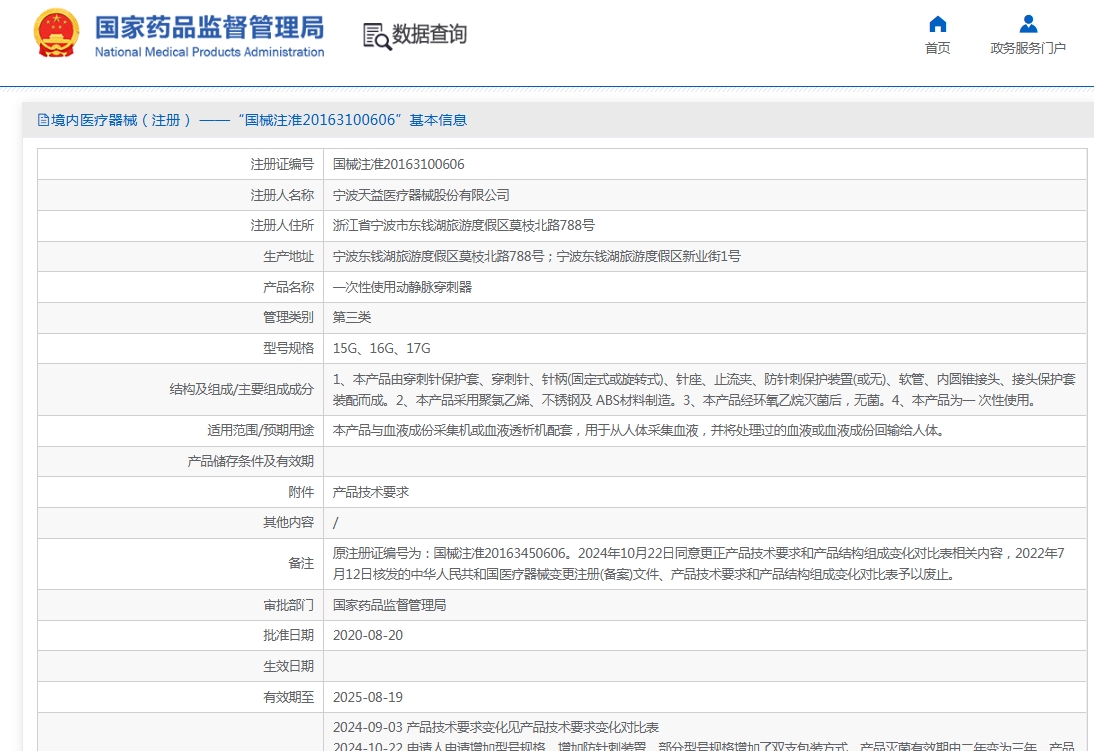Screen dimensions: 1094x751
Task: Click the expiry date 2025-08-19
Action: [x=368, y=697]
